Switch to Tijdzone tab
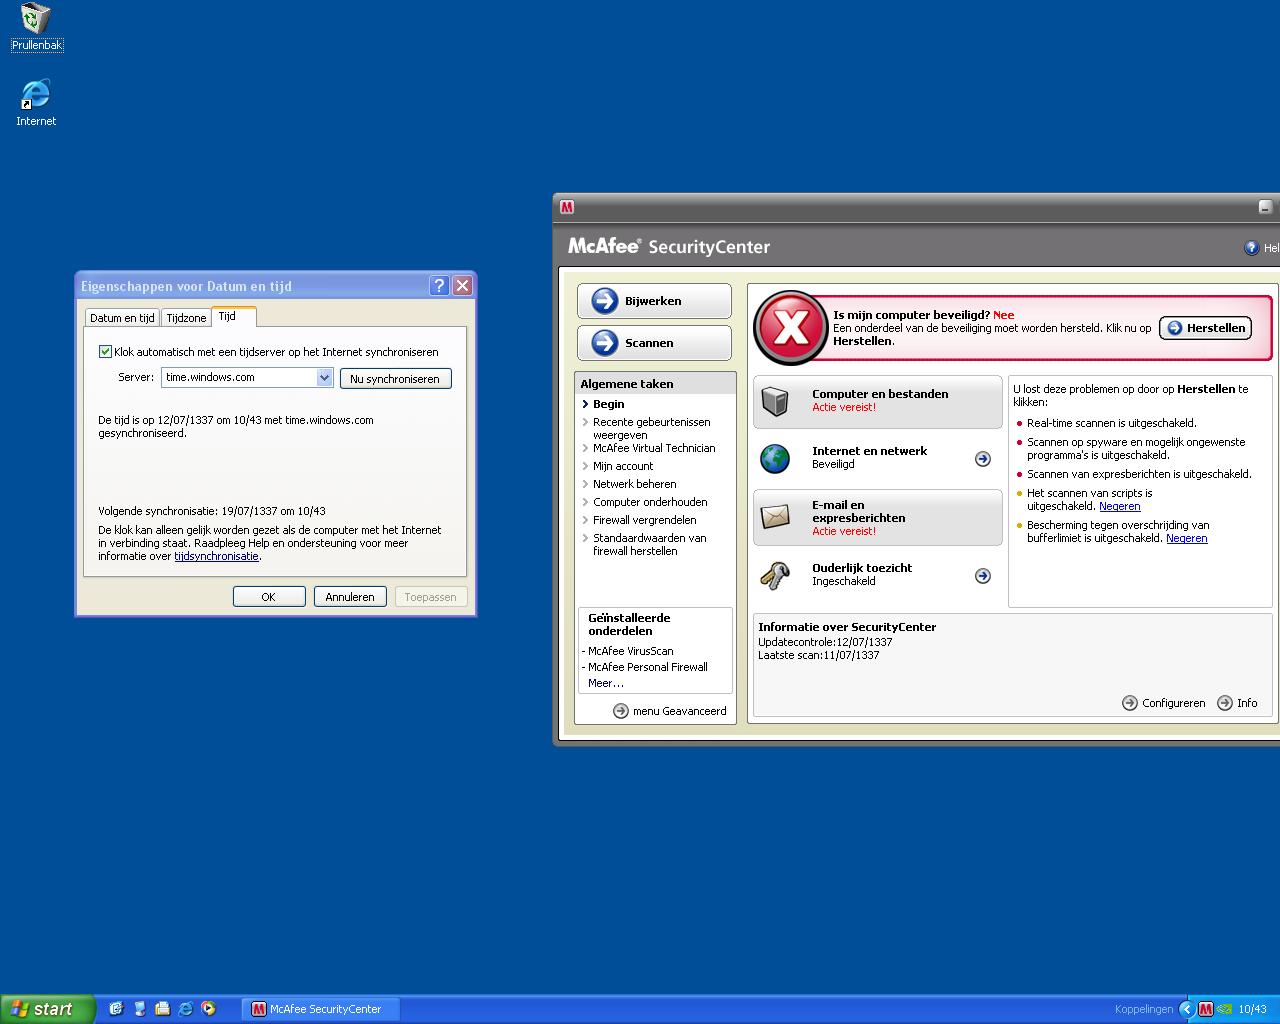Image resolution: width=1280 pixels, height=1024 pixels. click(x=186, y=318)
